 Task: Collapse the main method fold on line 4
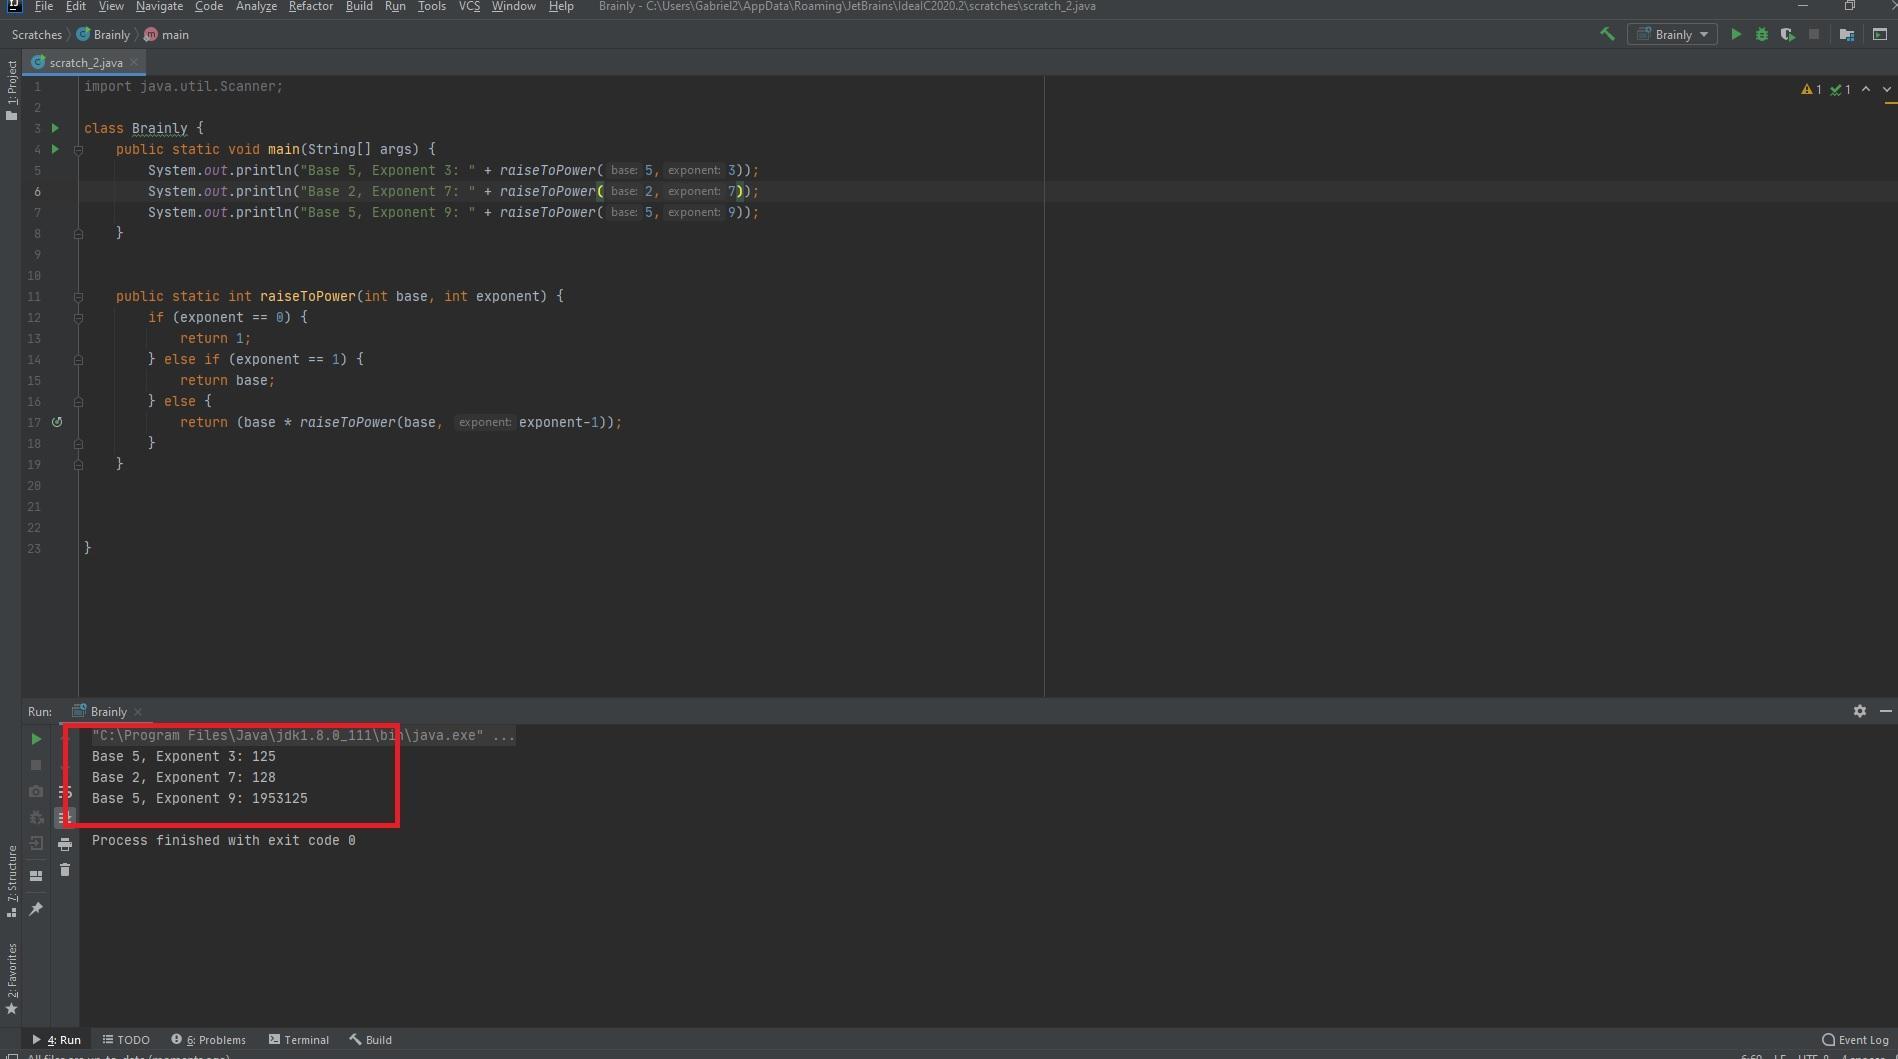(x=78, y=150)
